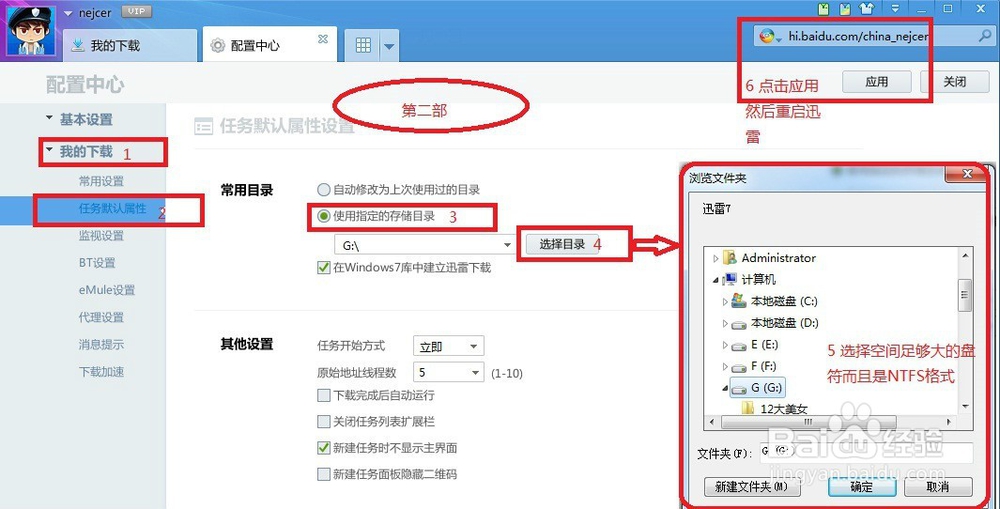
Task: Click the magnifier search icon
Action: [x=984, y=36]
